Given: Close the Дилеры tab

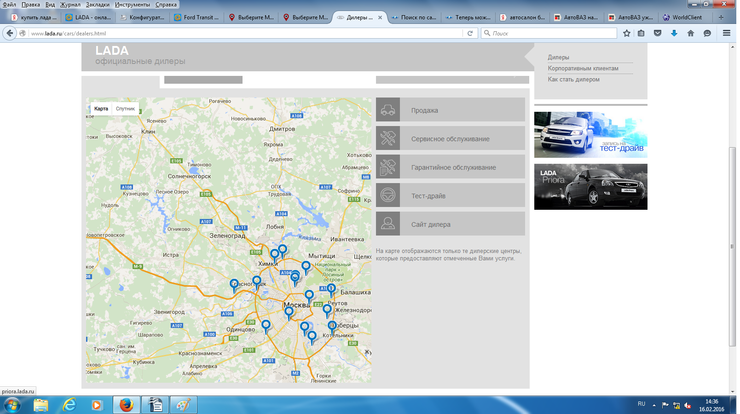Looking at the screenshot, I should 380,17.
